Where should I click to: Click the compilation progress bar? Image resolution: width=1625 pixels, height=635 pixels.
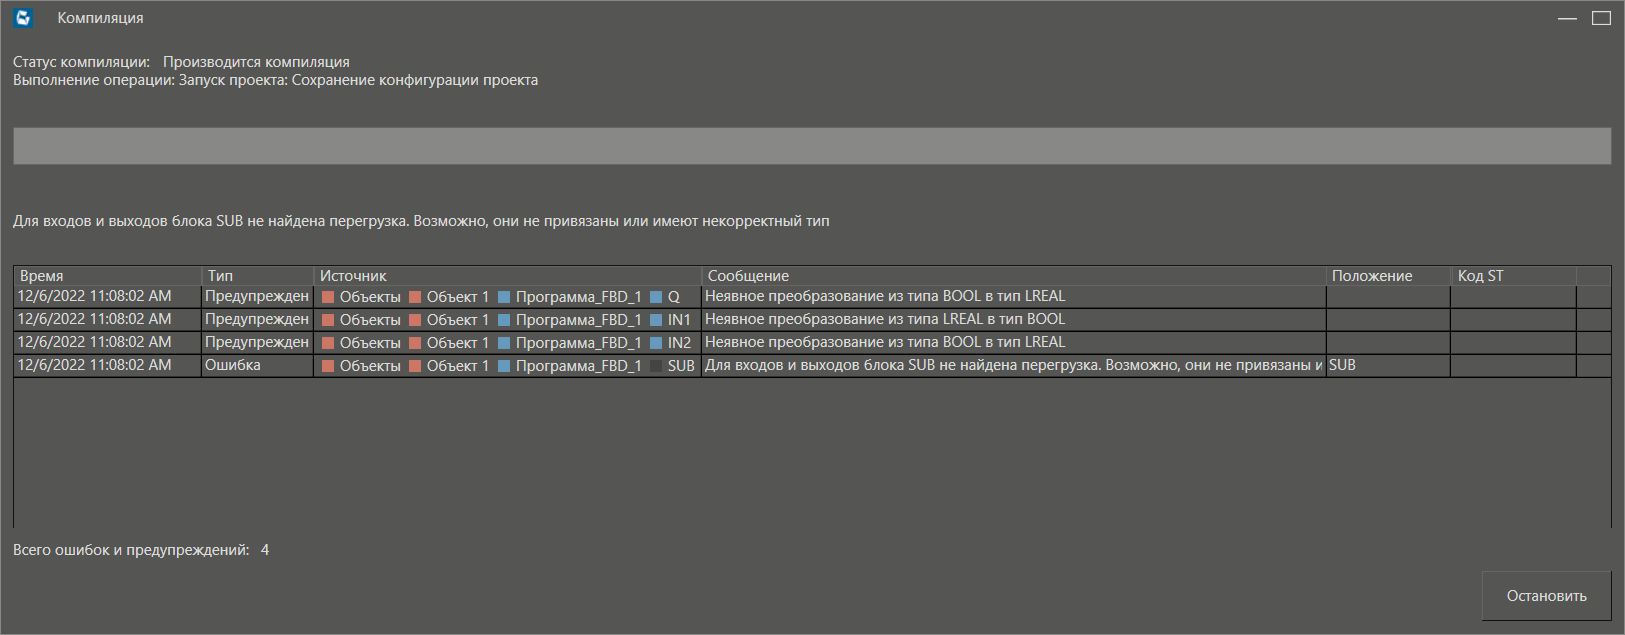point(812,146)
